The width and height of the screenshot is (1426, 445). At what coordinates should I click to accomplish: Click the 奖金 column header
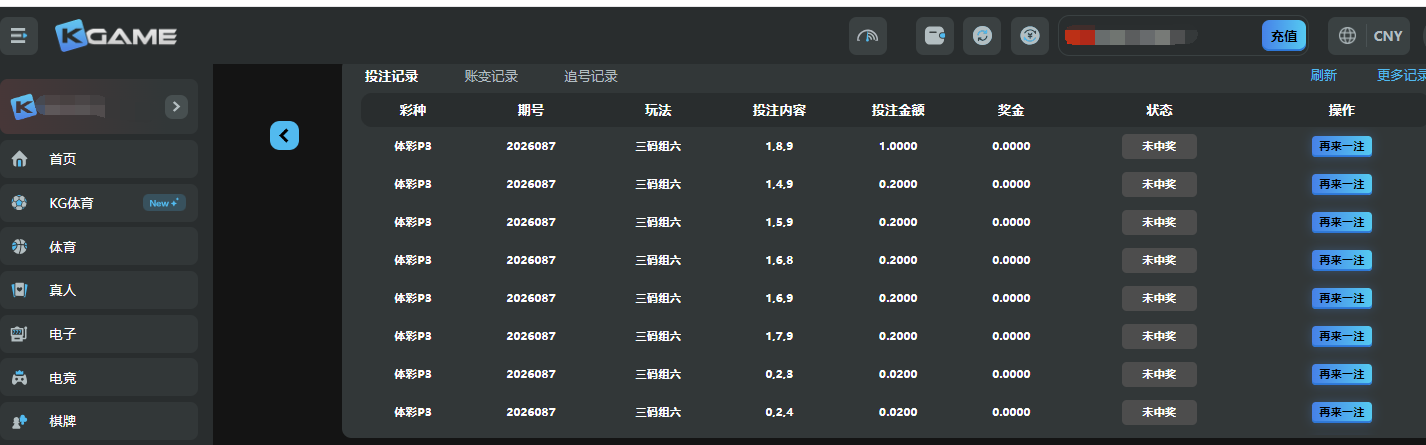[x=1011, y=110]
